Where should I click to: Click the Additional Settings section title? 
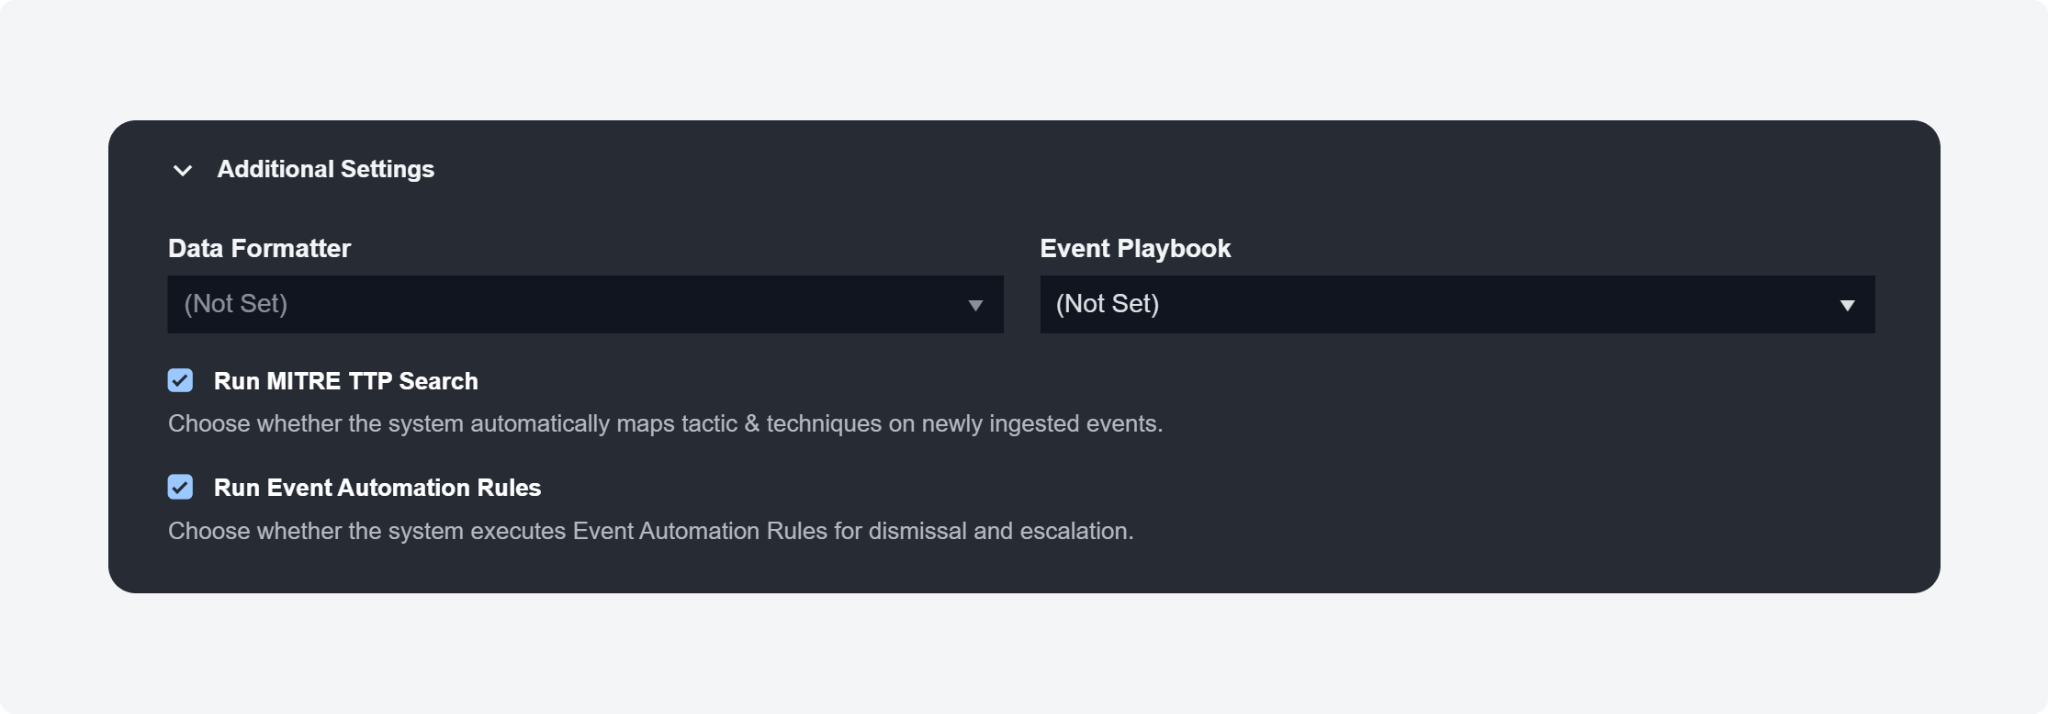pos(325,169)
